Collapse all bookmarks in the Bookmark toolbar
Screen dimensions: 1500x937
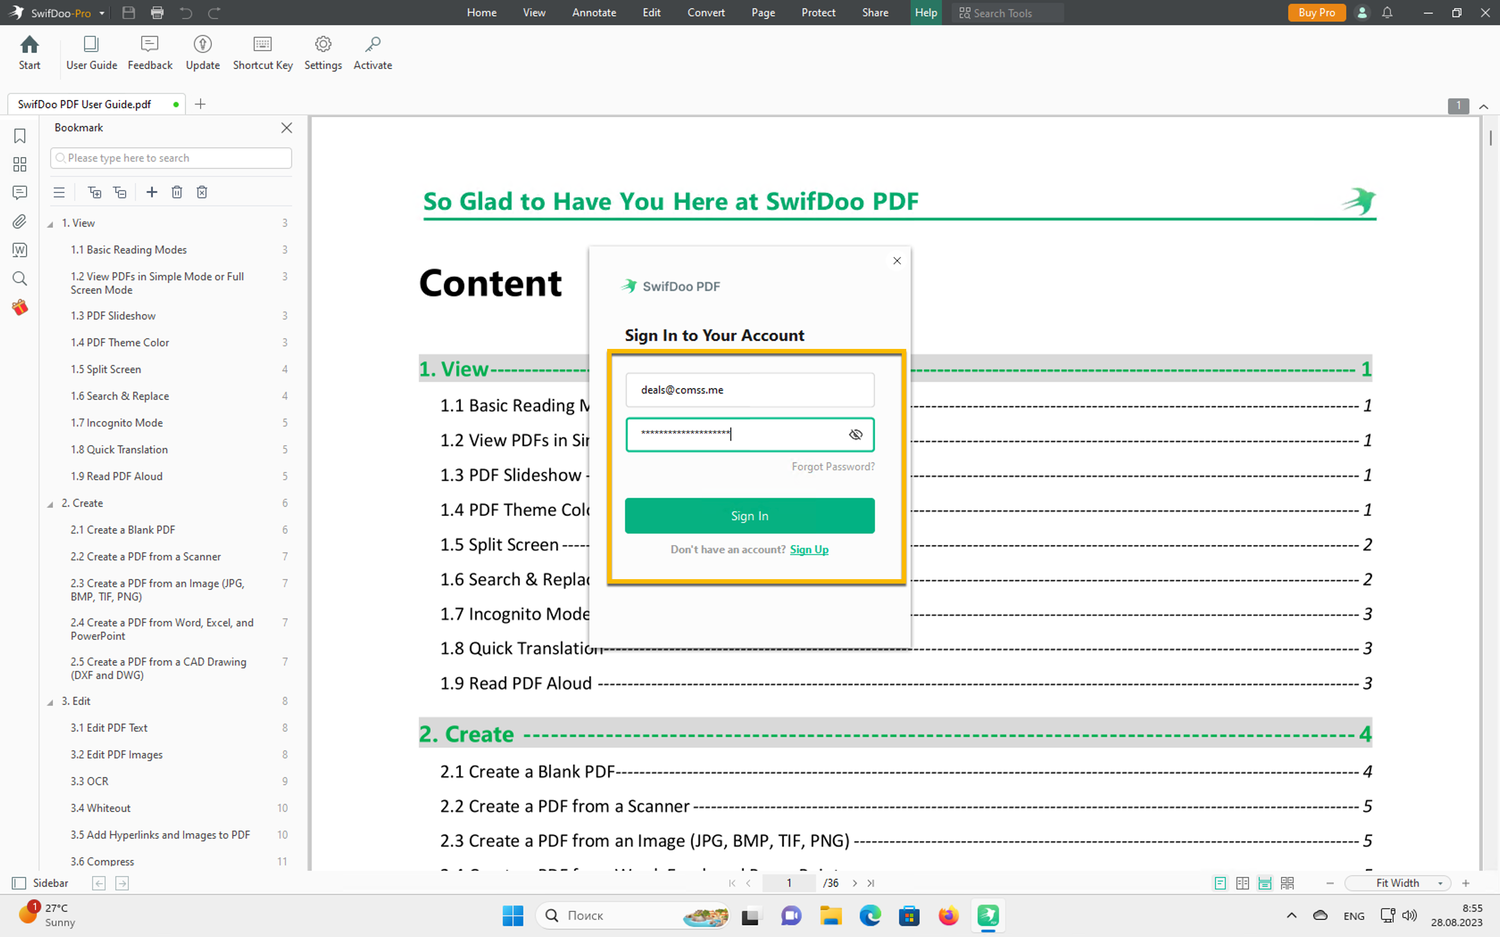(x=120, y=192)
